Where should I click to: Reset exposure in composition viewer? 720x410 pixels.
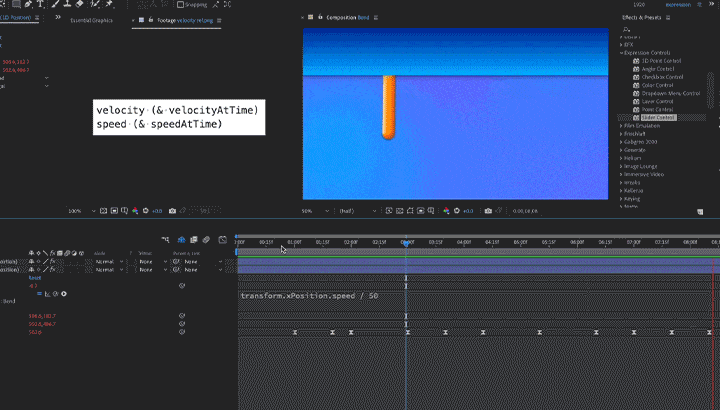[456, 211]
